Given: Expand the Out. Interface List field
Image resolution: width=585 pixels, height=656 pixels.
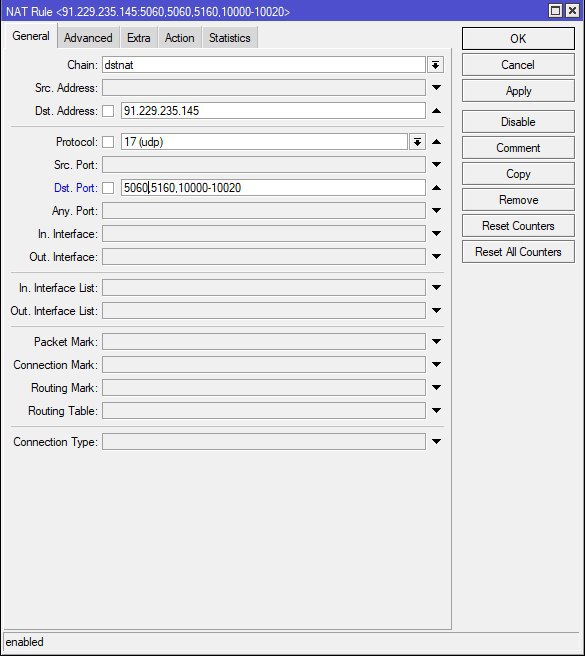Looking at the screenshot, I should 436,310.
